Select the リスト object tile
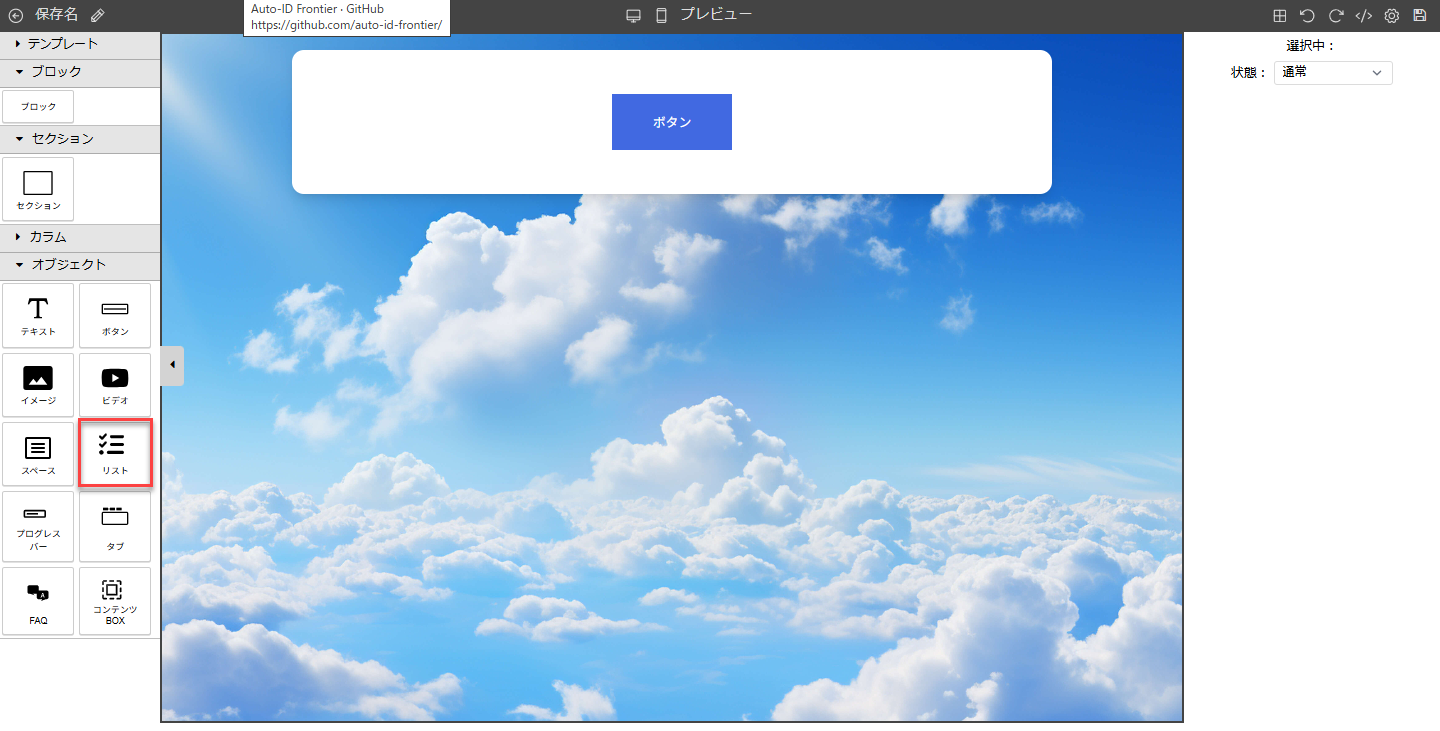Screen dimensions: 1440x731 click(115, 453)
